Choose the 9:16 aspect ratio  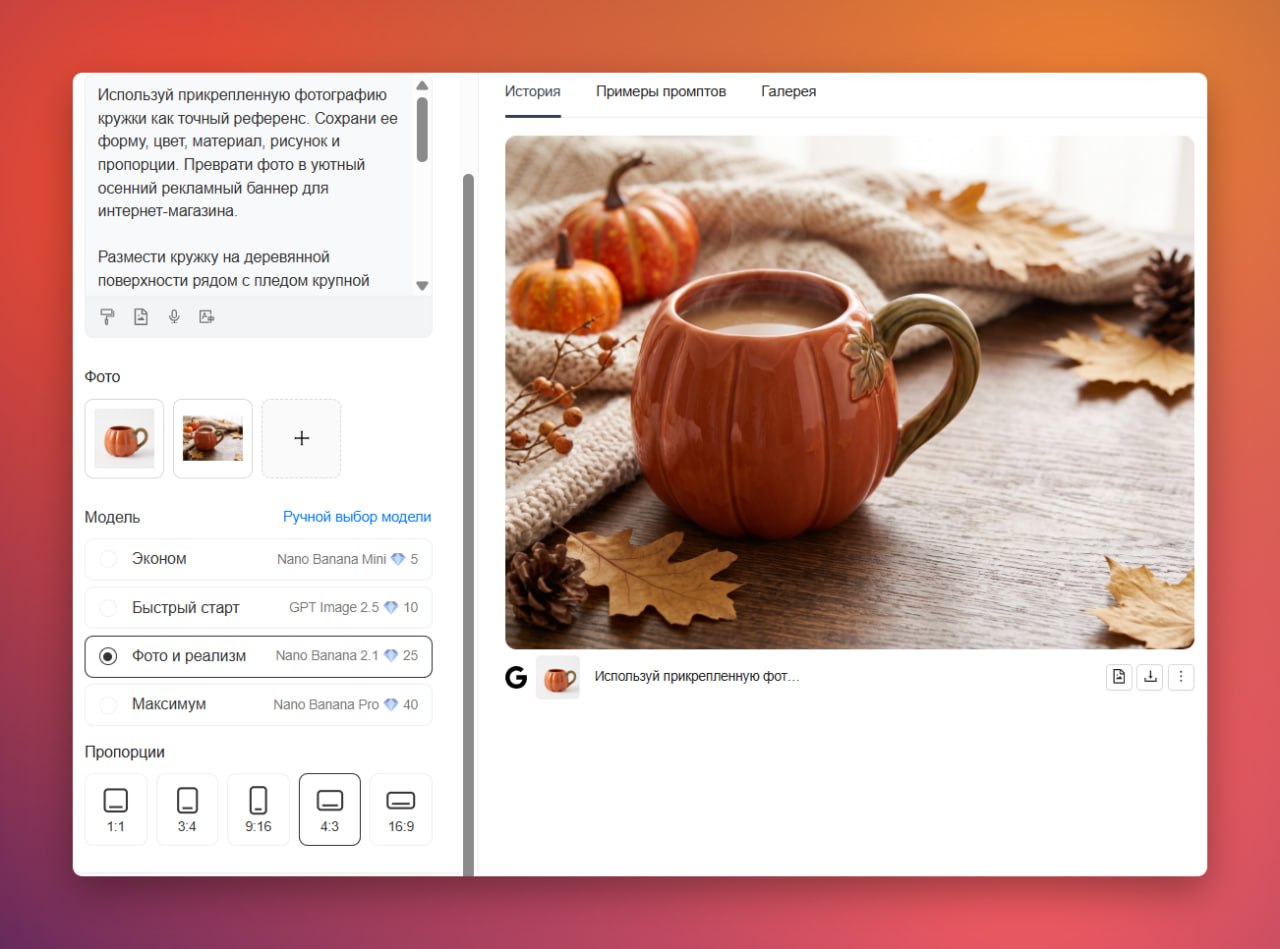(x=258, y=809)
